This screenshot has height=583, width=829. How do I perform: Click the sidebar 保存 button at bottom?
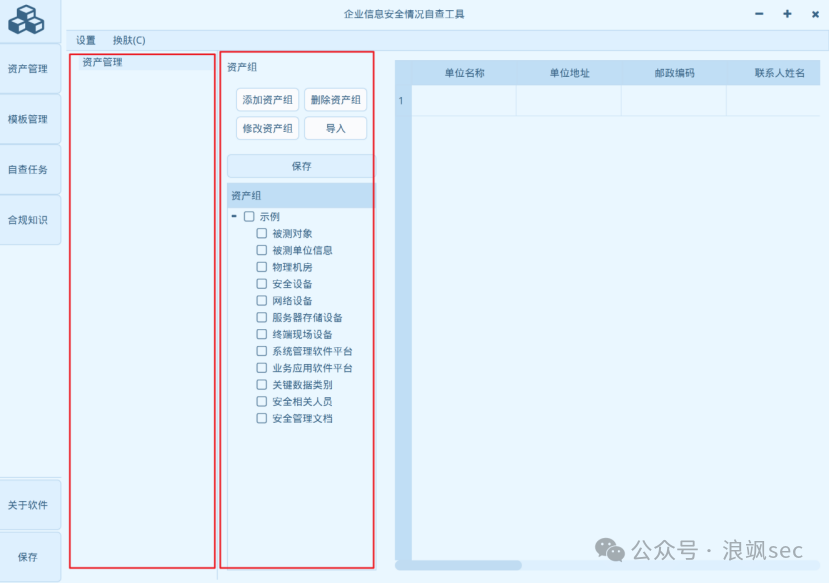(x=30, y=557)
